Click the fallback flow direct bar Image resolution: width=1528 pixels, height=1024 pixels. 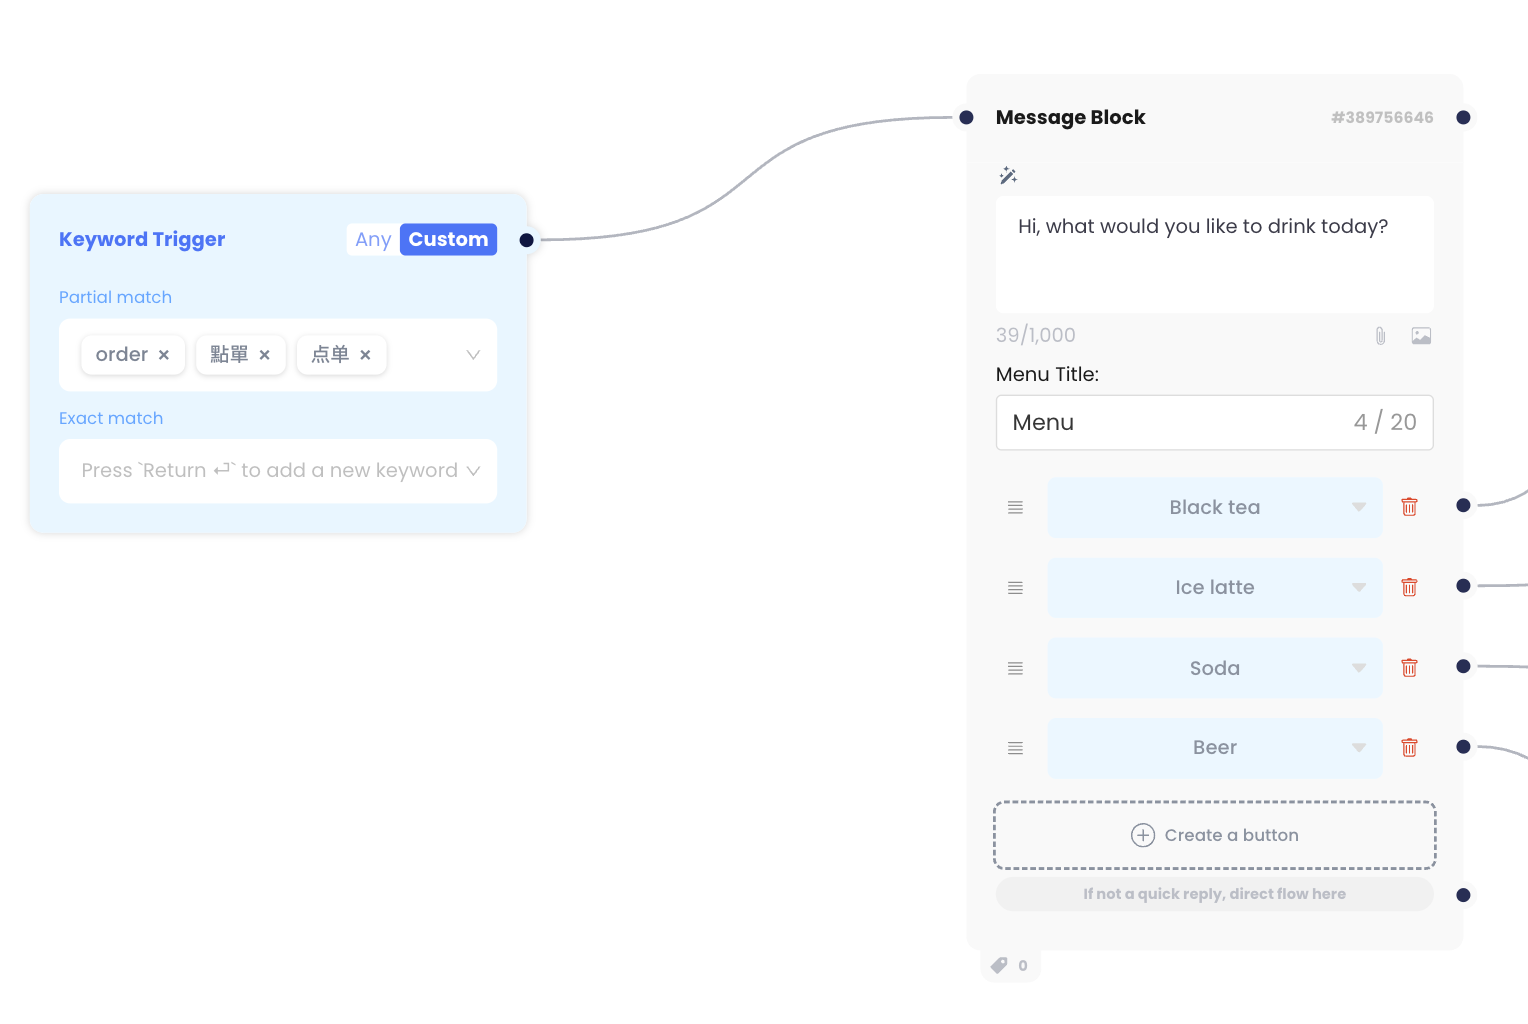(1214, 894)
